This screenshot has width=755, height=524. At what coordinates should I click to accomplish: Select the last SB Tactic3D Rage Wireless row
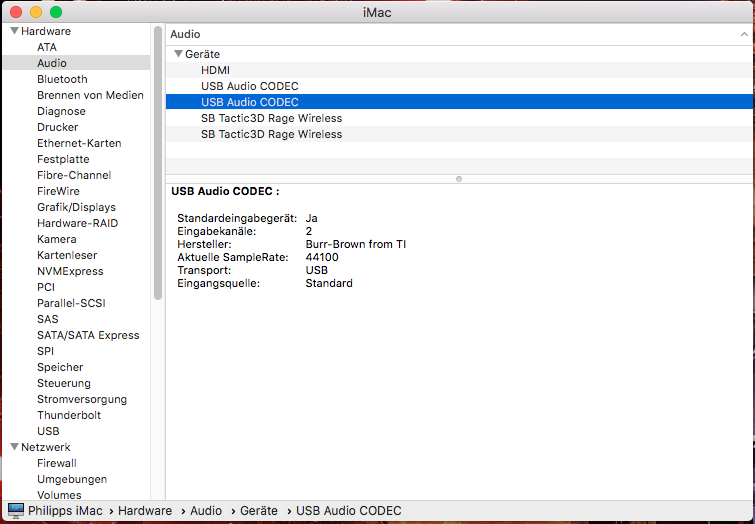click(460, 134)
